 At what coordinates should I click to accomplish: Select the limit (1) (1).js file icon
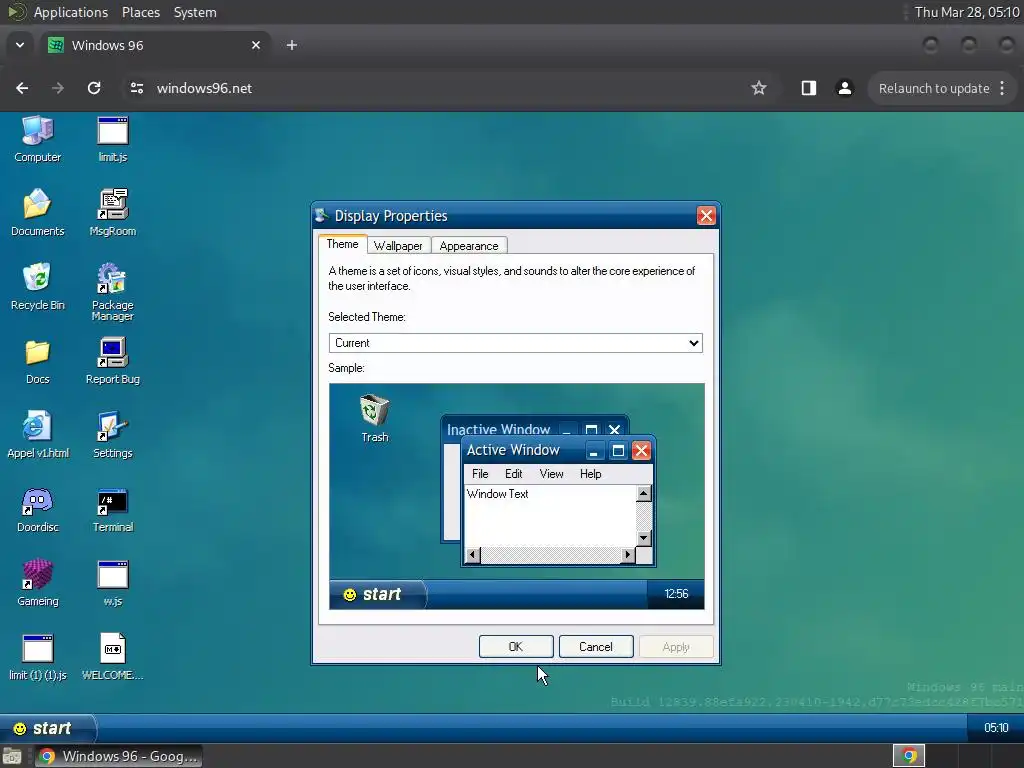point(37,656)
